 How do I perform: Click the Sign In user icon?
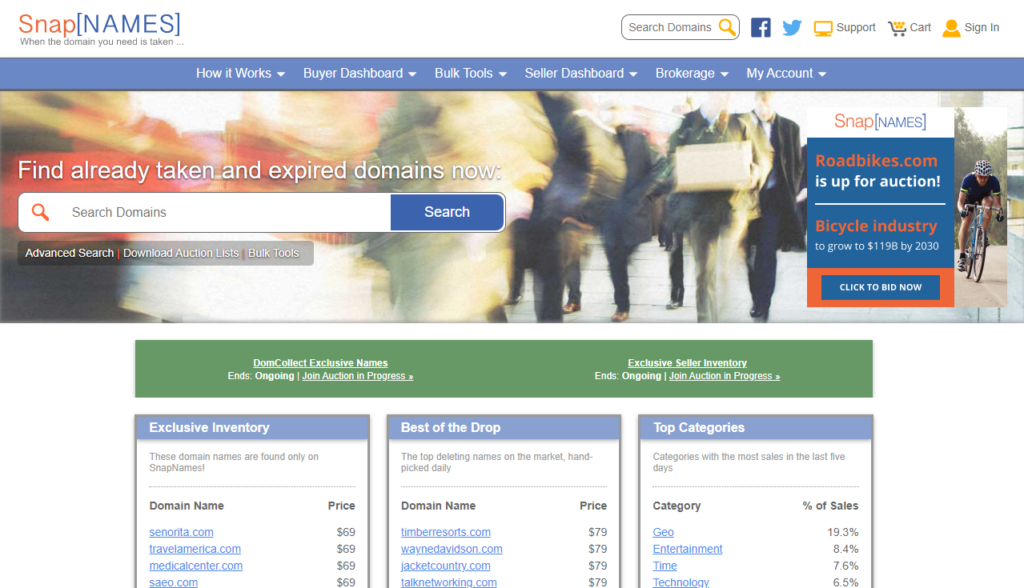pyautogui.click(x=951, y=28)
